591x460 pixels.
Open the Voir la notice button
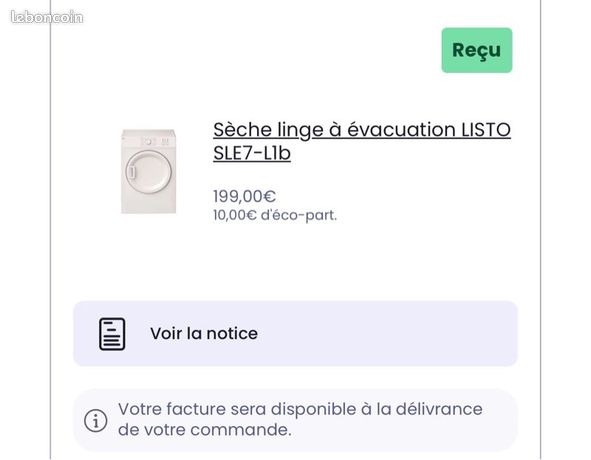coord(296,334)
